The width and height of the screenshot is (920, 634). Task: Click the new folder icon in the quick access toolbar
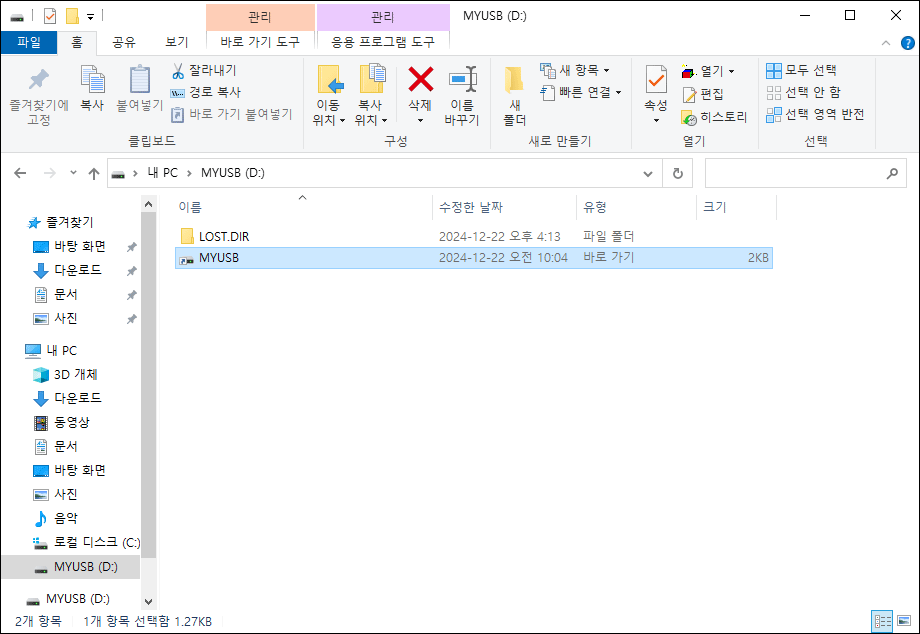[x=72, y=16]
